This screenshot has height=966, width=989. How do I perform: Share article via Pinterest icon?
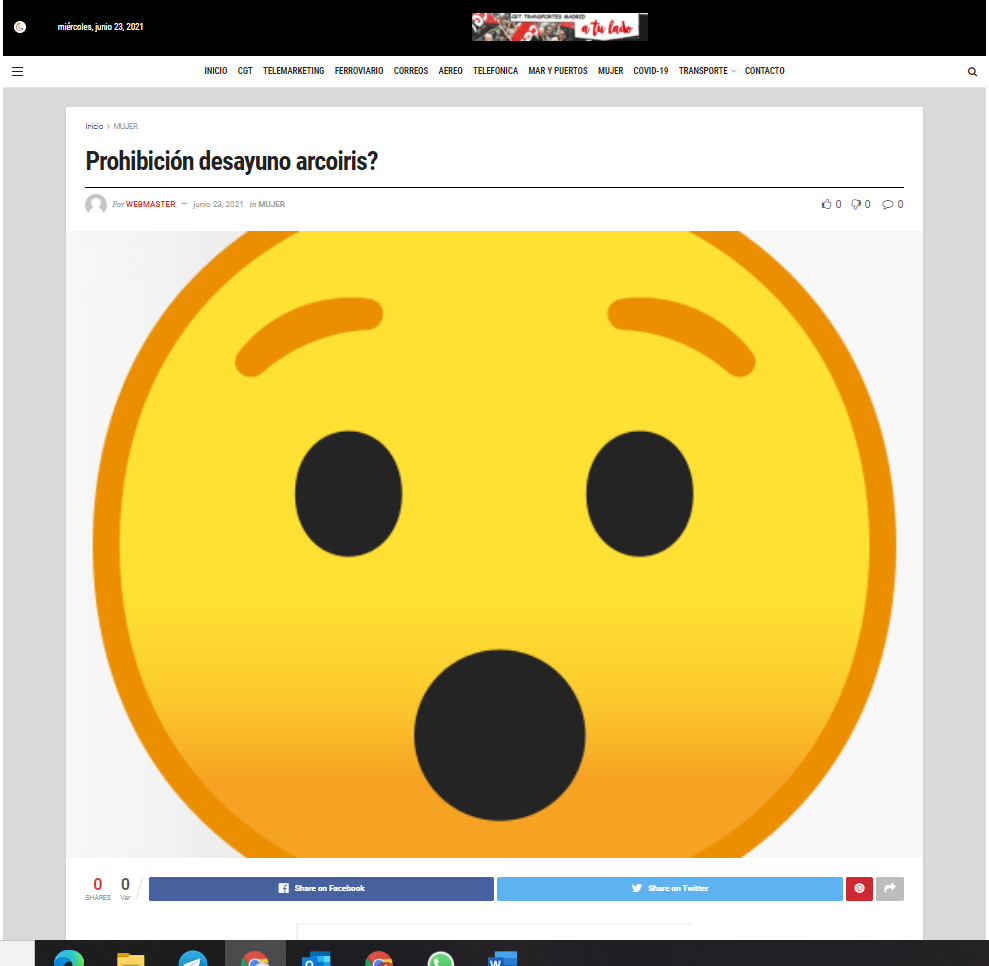(859, 889)
